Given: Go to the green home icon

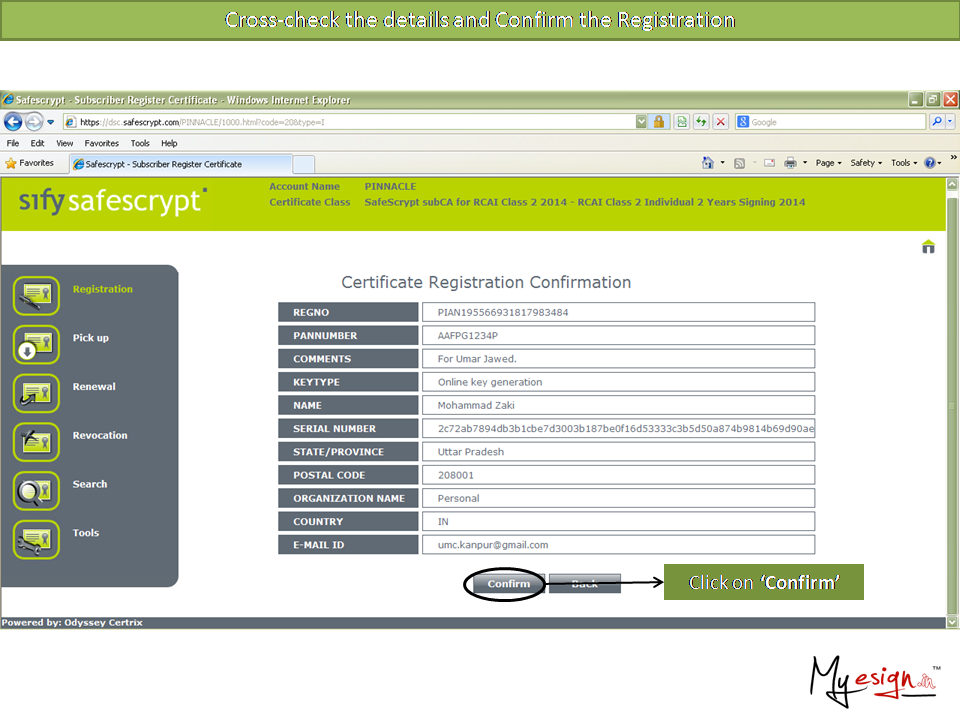Looking at the screenshot, I should click(928, 247).
